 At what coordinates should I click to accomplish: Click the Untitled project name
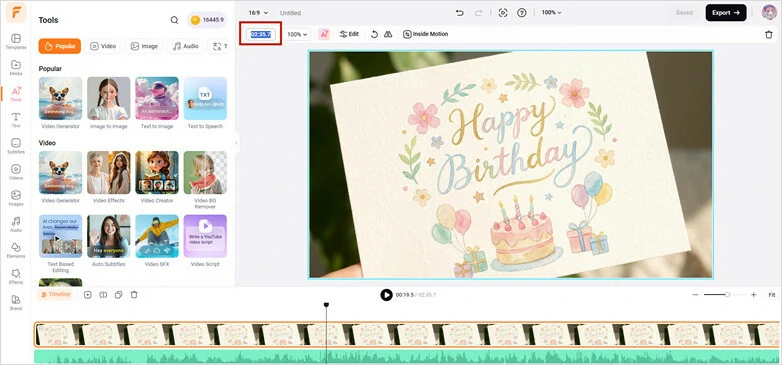tap(290, 13)
